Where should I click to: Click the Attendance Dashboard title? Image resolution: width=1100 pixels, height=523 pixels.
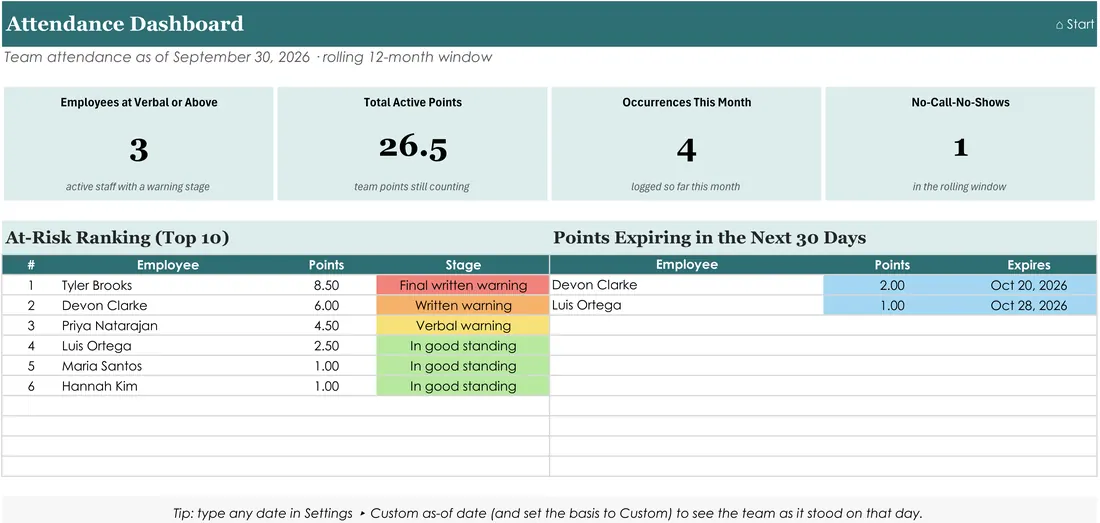coord(125,24)
